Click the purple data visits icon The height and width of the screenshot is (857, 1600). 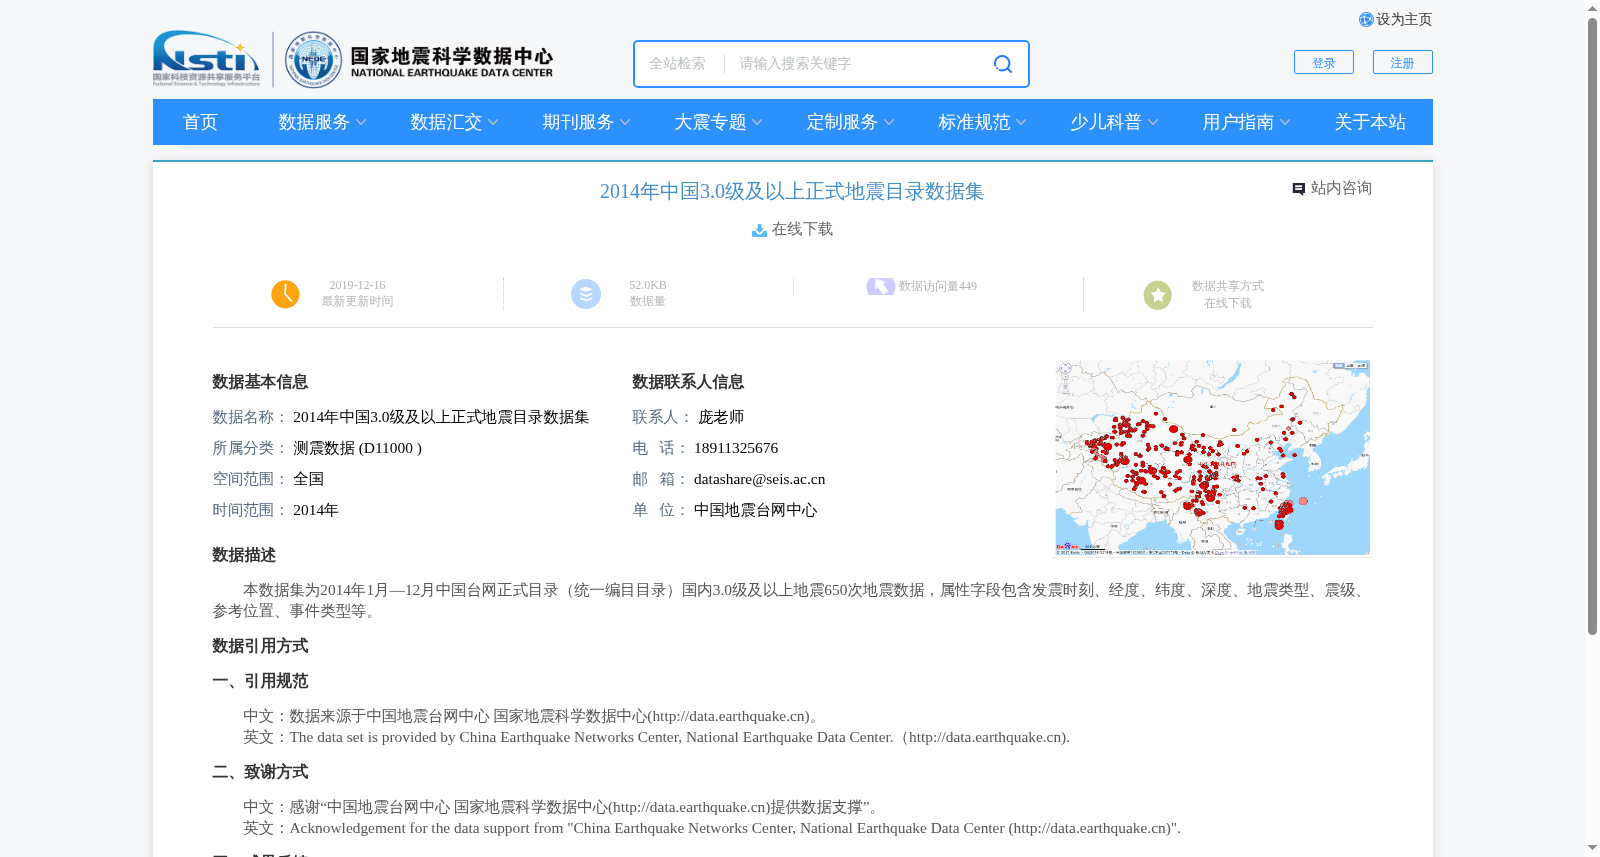tap(880, 287)
